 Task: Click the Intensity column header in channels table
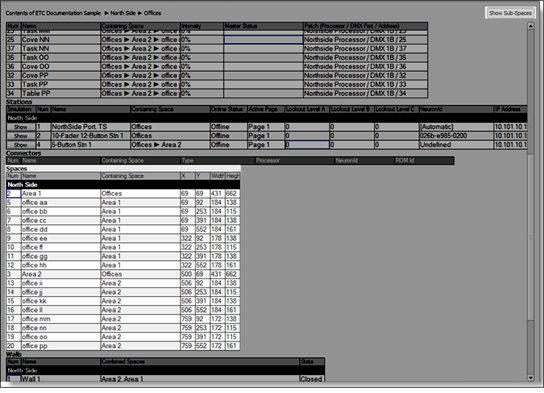[202, 26]
